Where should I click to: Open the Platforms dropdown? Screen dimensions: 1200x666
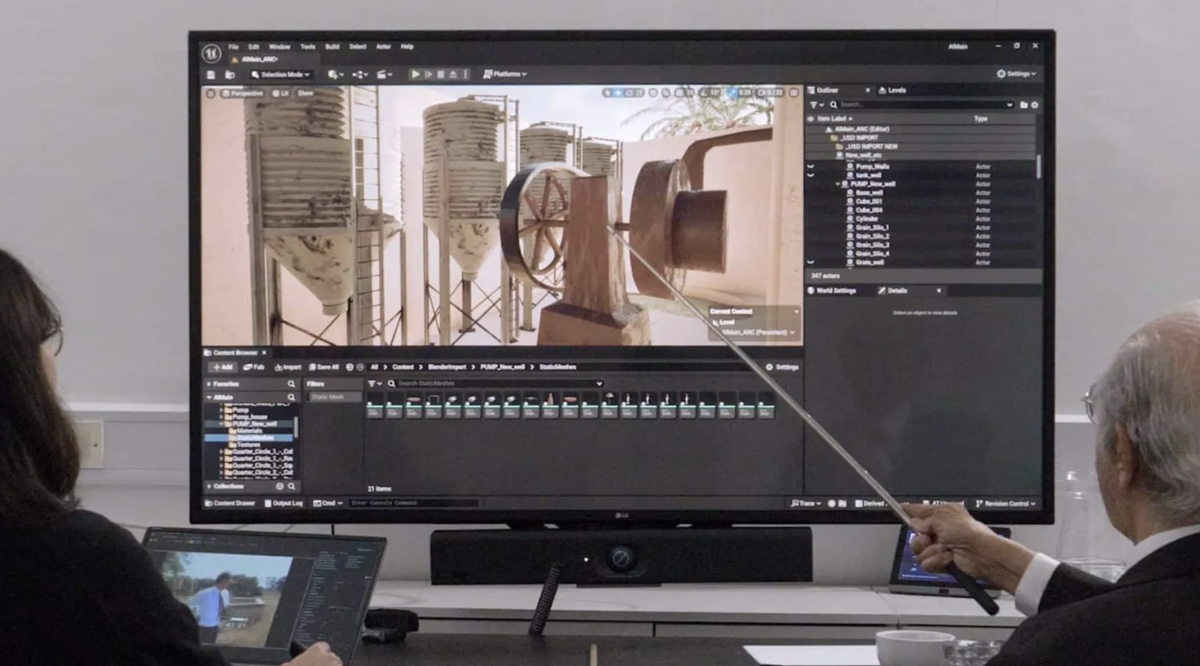coord(505,74)
